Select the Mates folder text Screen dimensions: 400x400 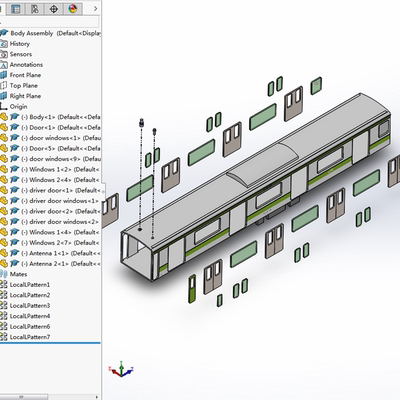pos(18,274)
